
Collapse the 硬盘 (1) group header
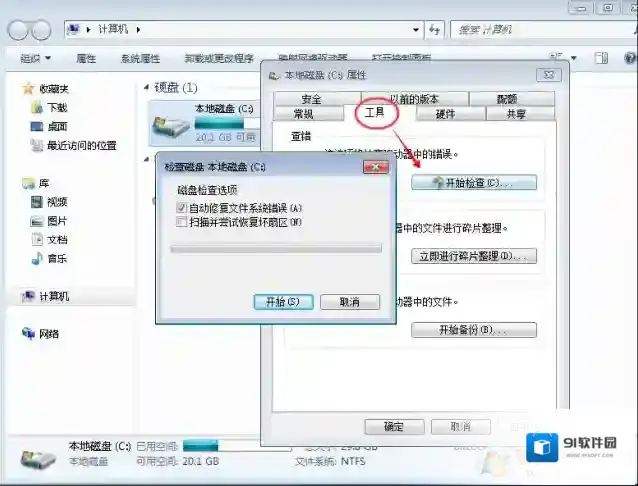(x=147, y=88)
